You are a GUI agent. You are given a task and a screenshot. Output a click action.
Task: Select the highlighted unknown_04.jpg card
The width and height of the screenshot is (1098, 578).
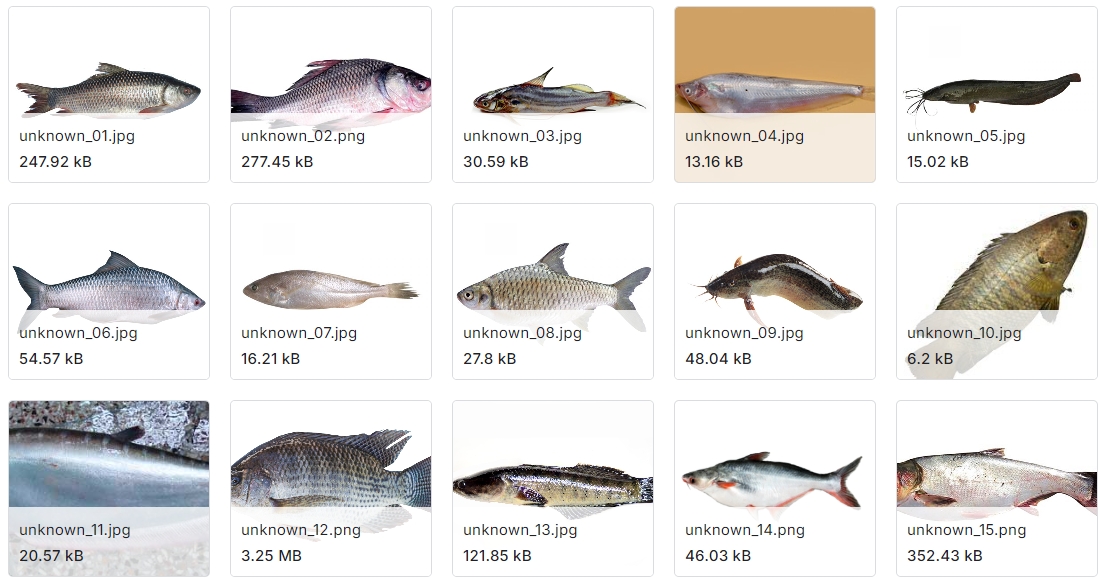774,95
